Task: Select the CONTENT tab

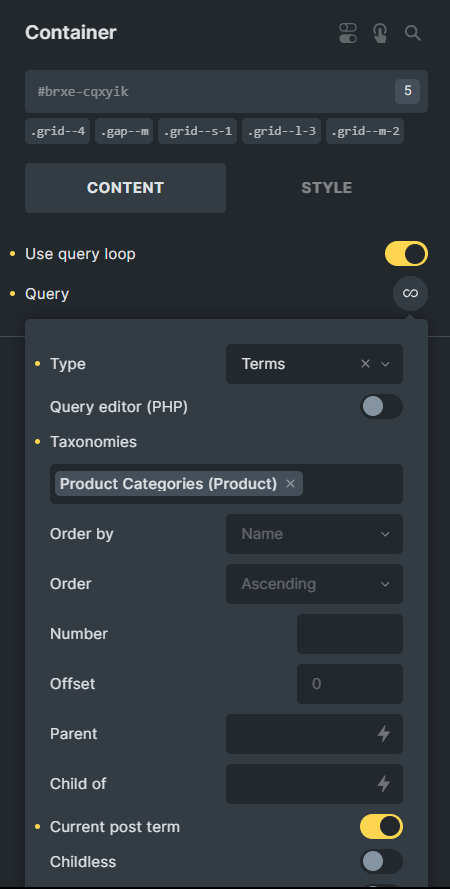Action: coord(125,188)
